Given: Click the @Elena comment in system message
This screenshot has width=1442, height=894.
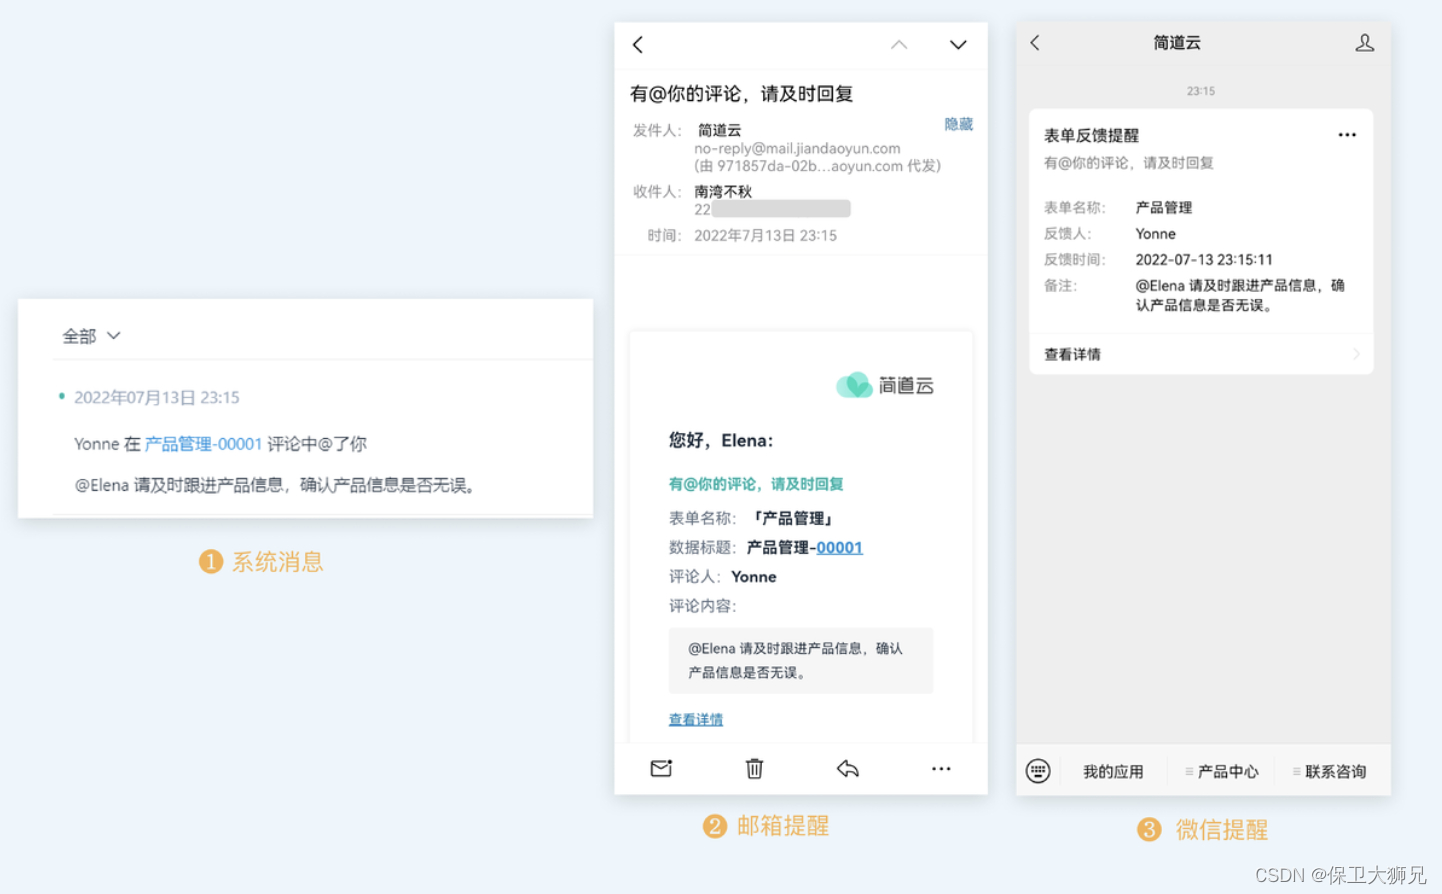Looking at the screenshot, I should [277, 485].
